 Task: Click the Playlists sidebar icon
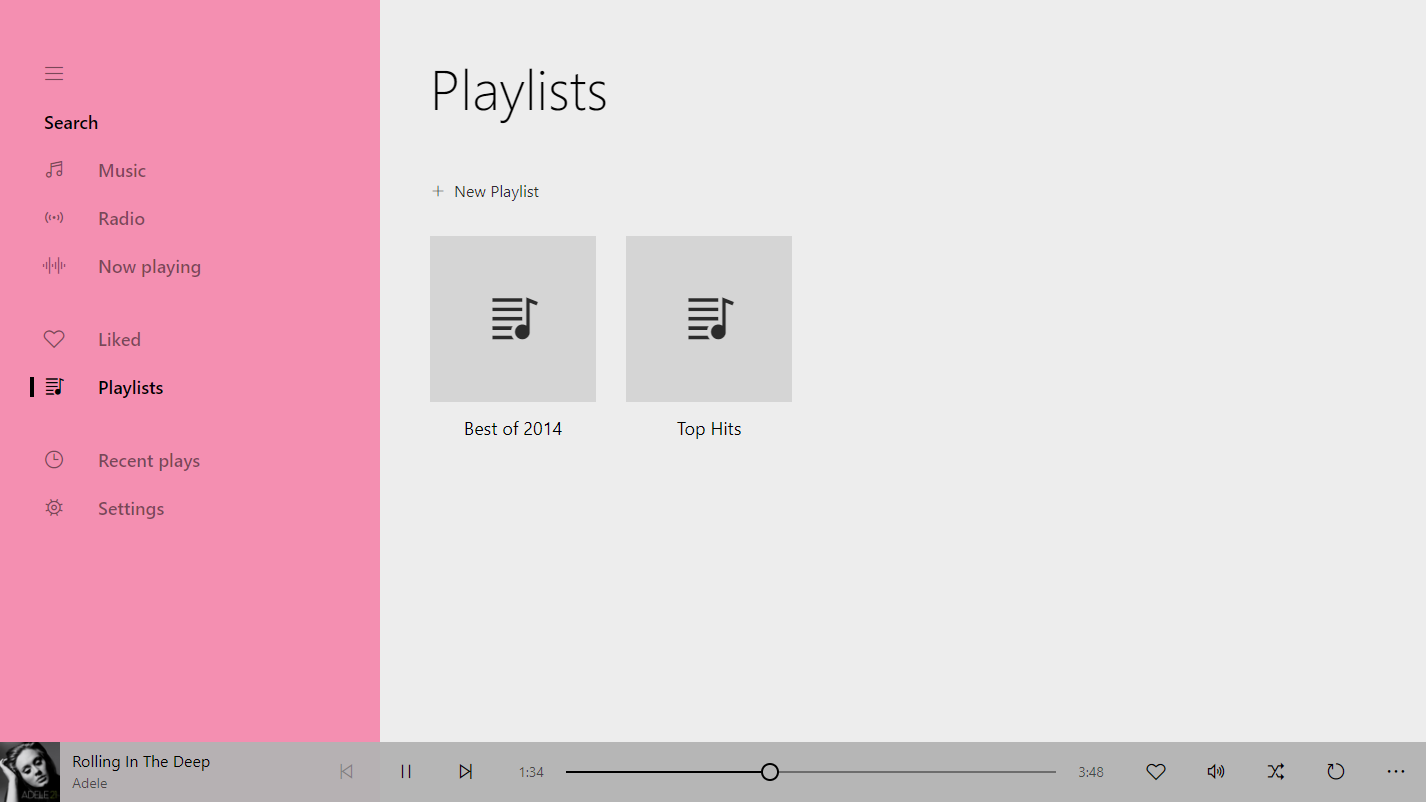pos(54,387)
